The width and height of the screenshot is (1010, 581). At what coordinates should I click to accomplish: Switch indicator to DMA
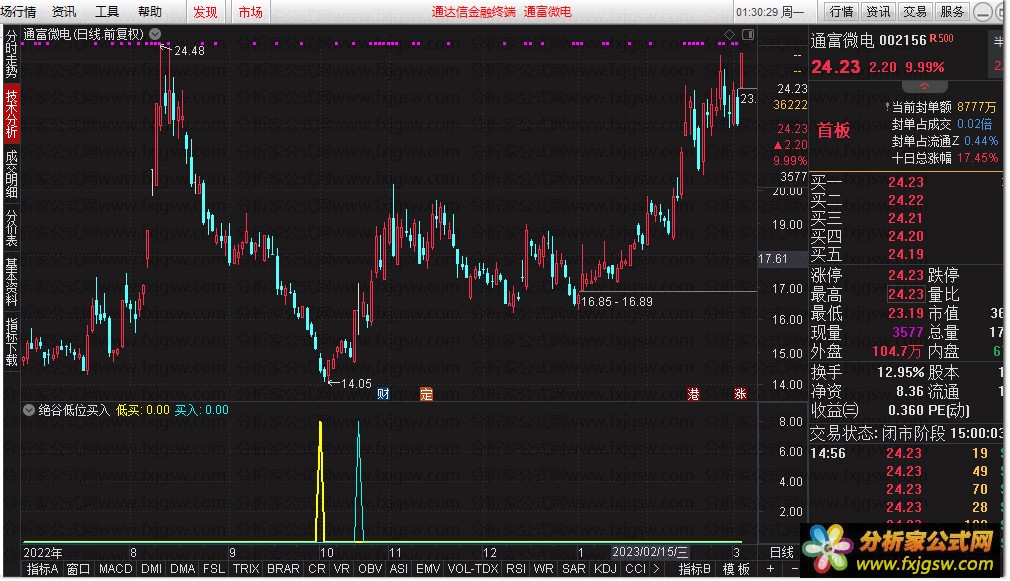point(183,569)
